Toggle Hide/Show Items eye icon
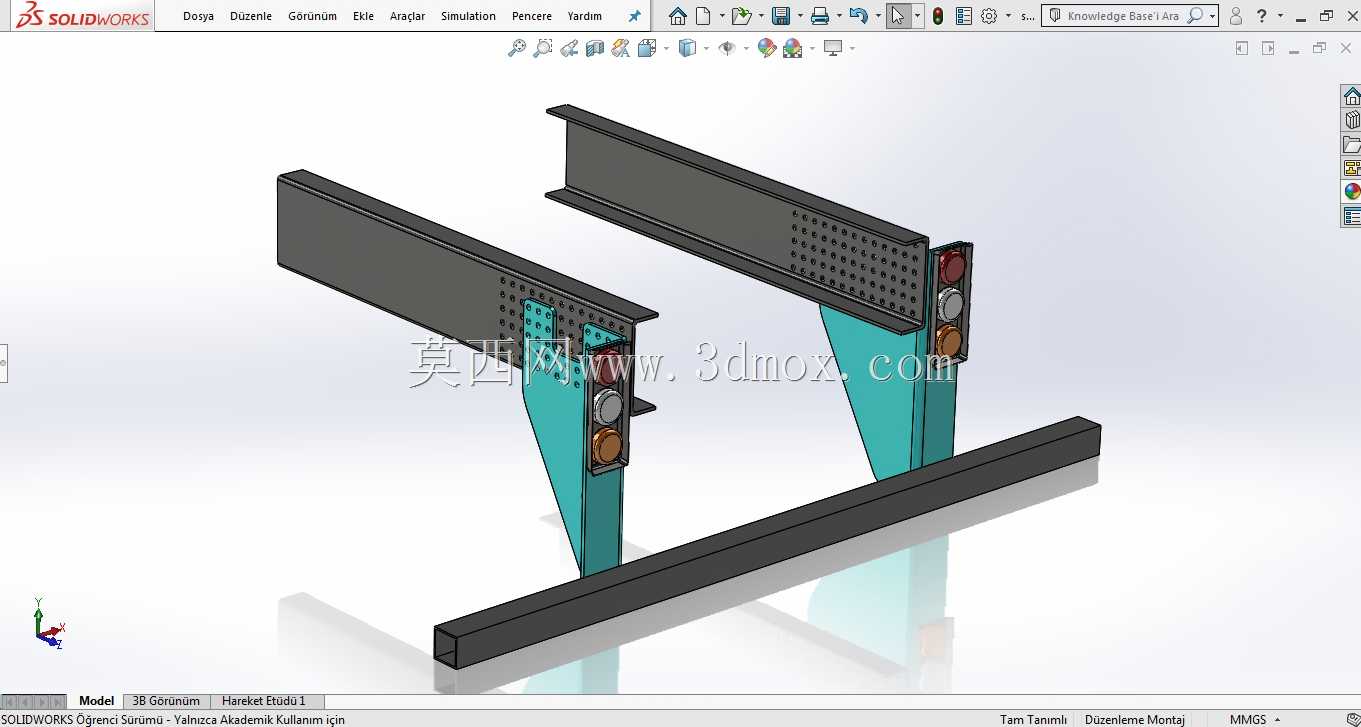Image resolution: width=1361 pixels, height=727 pixels. 727,48
